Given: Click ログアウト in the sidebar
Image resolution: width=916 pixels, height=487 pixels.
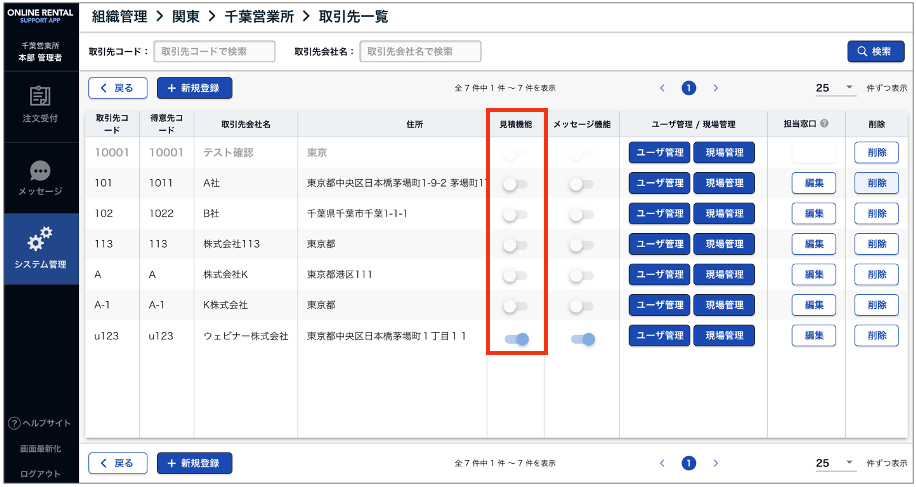Looking at the screenshot, I should (x=40, y=474).
